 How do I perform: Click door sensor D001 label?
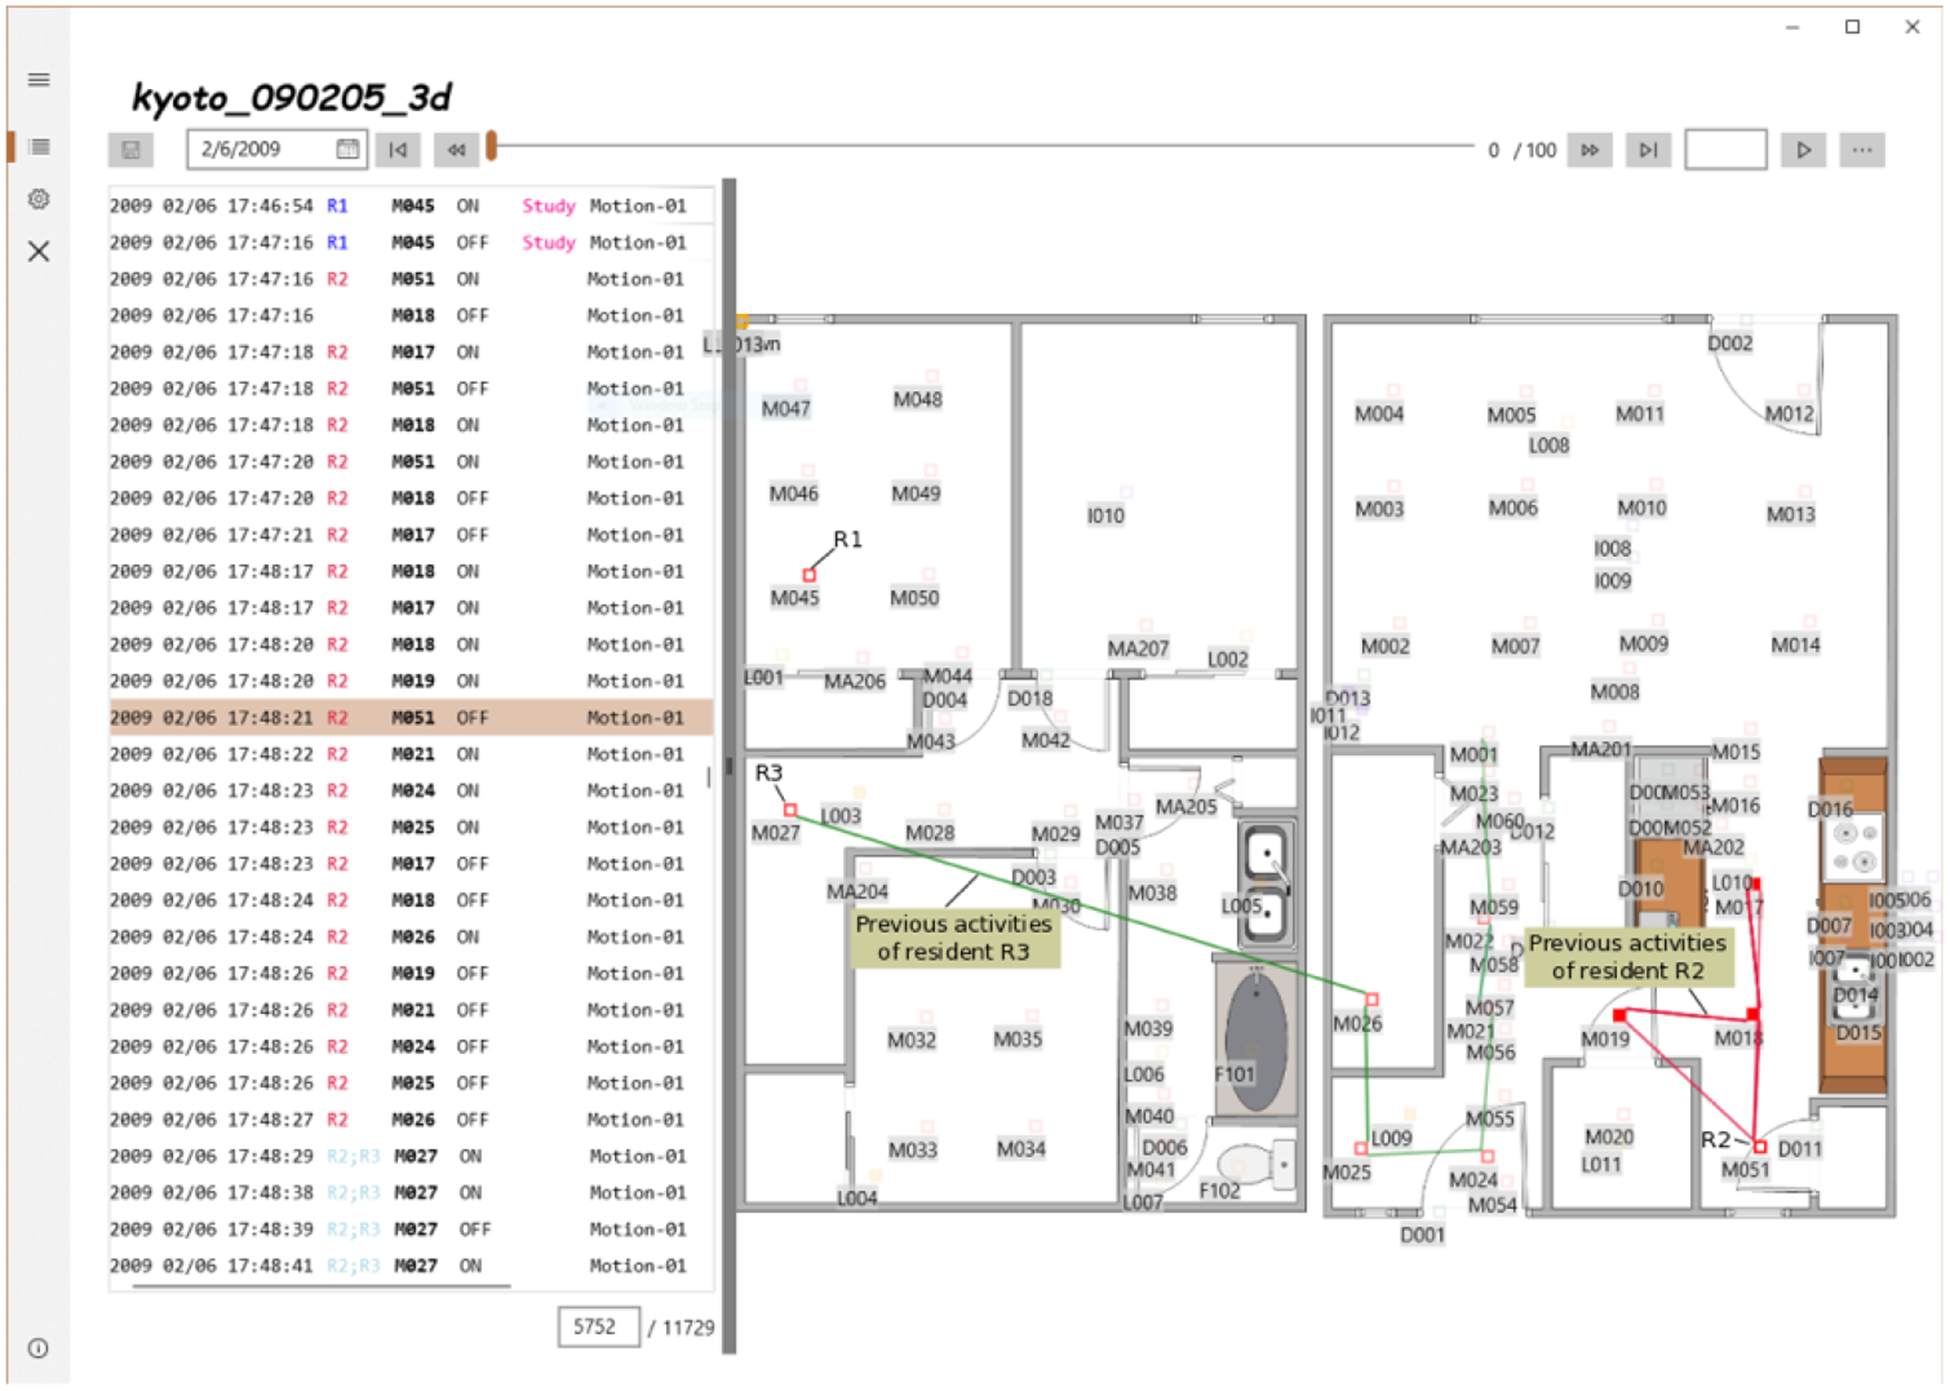coord(1422,1235)
